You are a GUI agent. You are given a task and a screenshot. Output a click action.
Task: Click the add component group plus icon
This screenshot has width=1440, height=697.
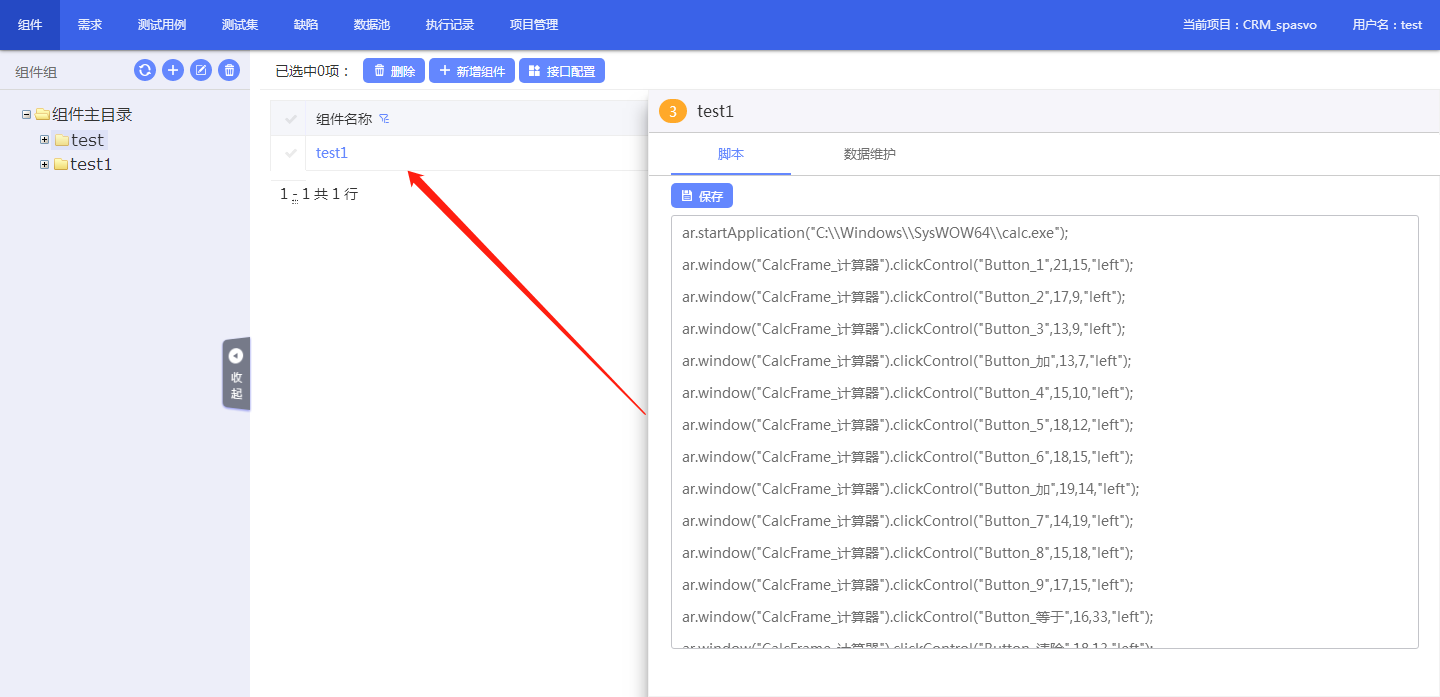click(173, 70)
